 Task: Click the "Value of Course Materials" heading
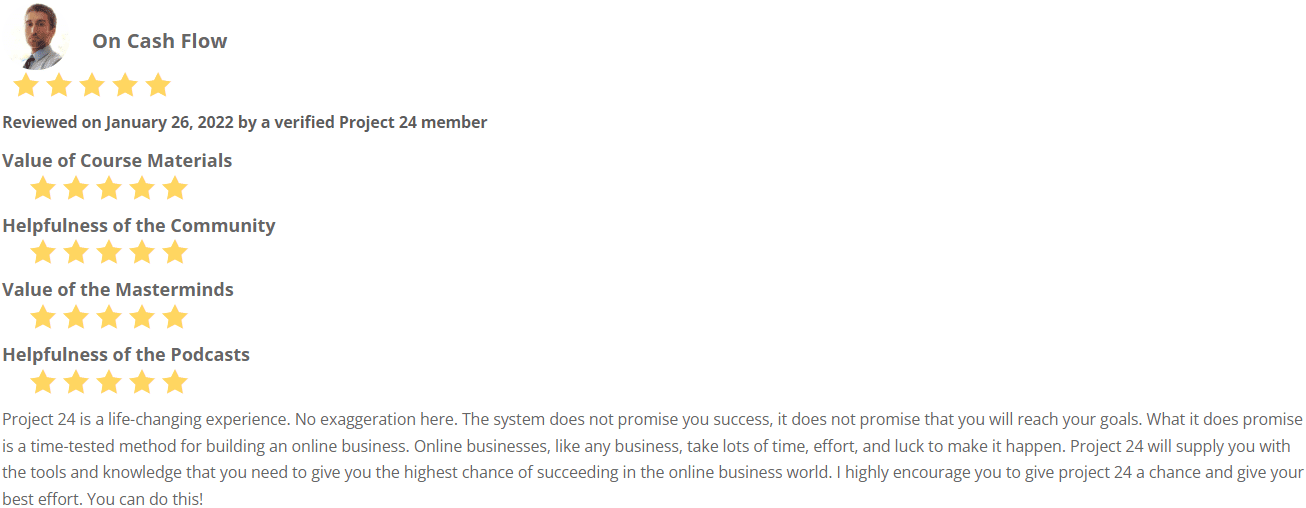[117, 161]
